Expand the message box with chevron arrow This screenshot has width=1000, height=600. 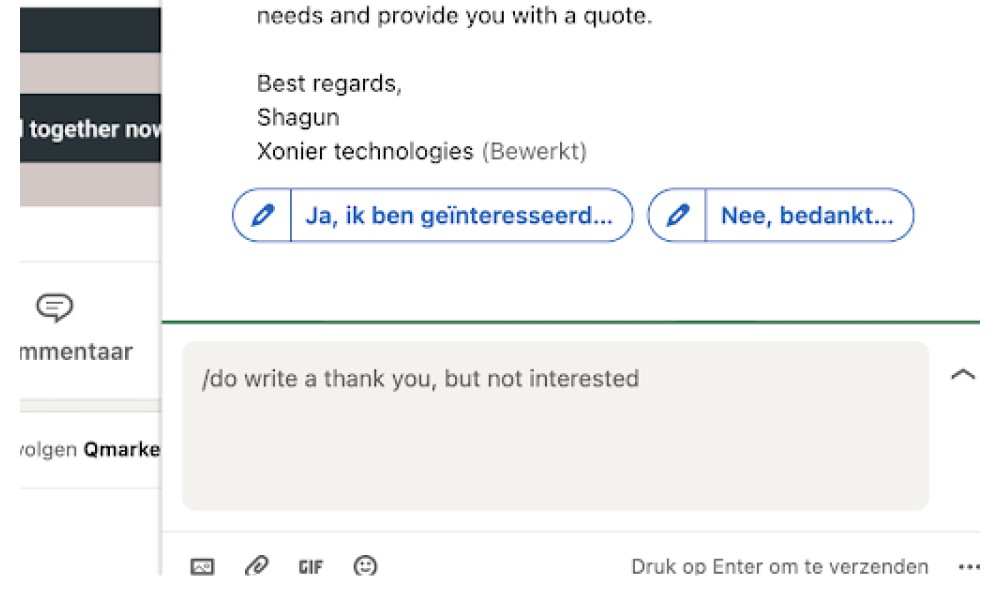963,374
